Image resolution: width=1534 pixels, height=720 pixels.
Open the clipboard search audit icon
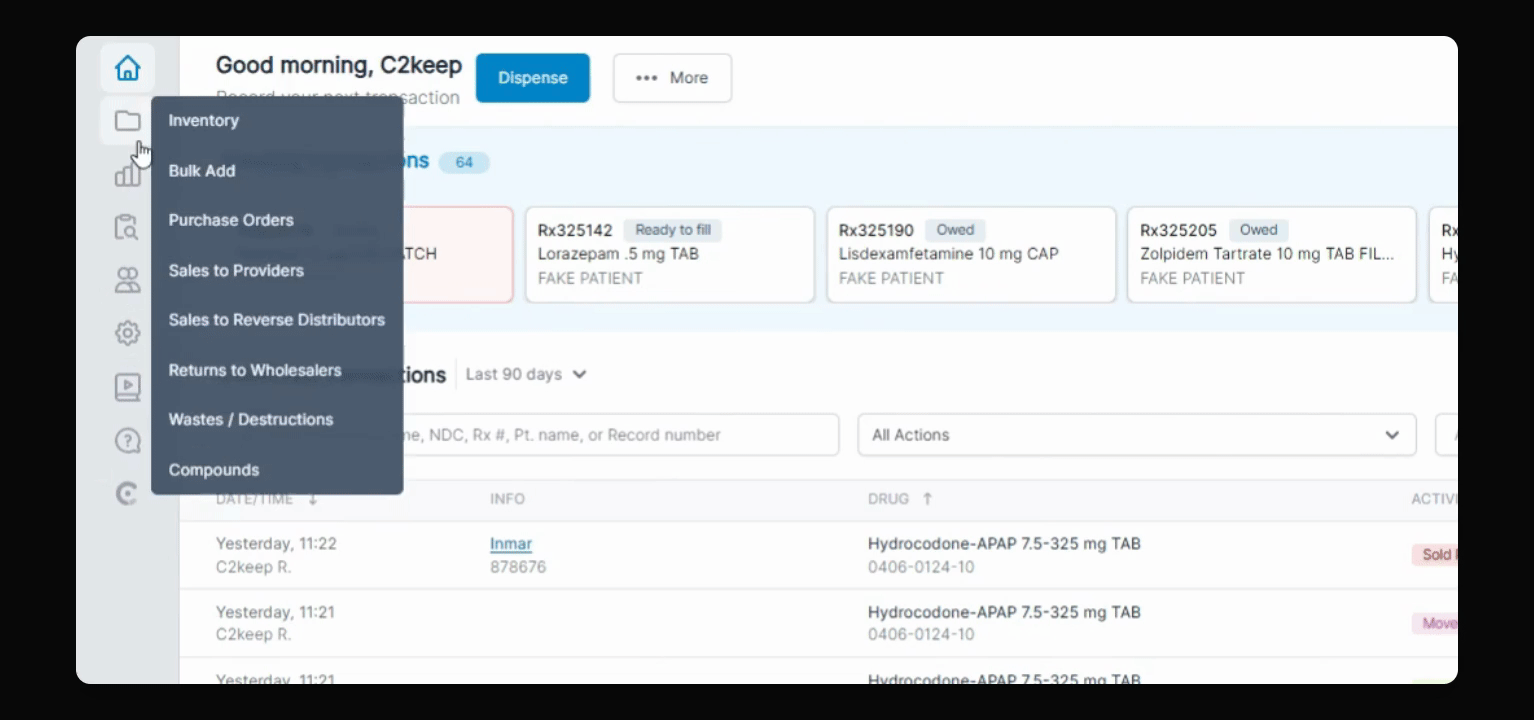click(127, 227)
